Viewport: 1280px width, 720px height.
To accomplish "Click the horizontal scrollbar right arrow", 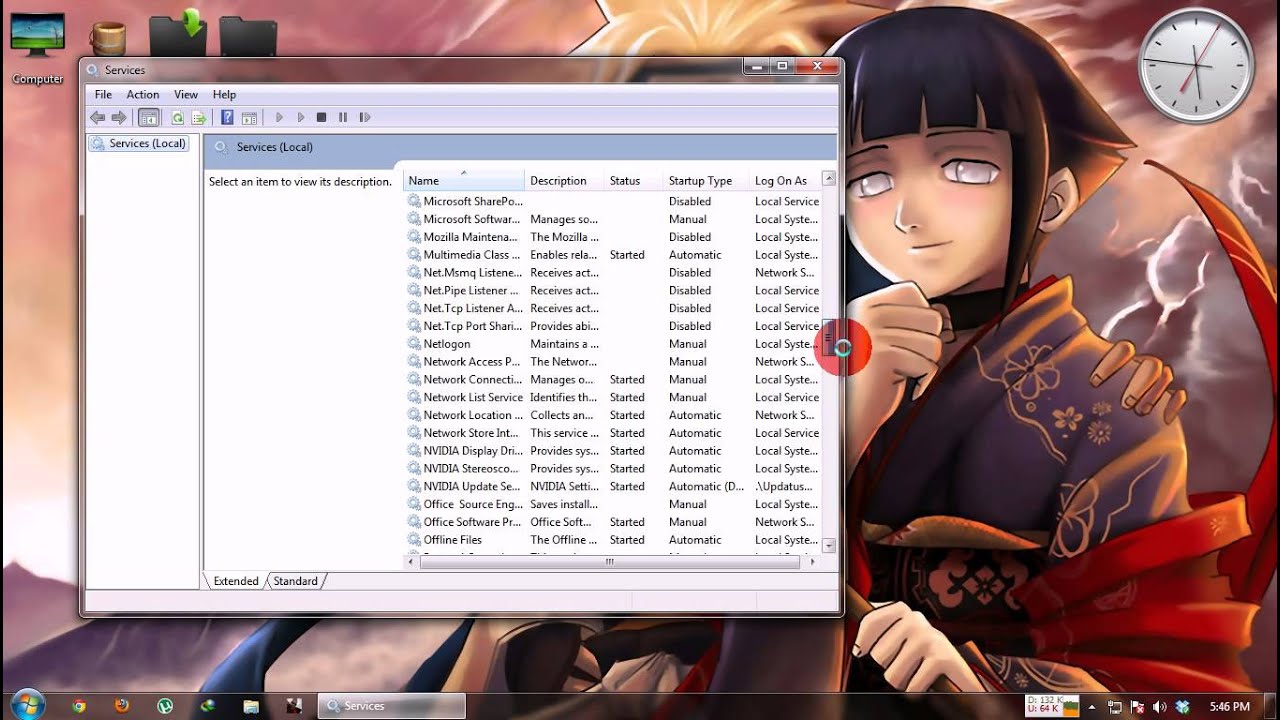I will [x=812, y=562].
